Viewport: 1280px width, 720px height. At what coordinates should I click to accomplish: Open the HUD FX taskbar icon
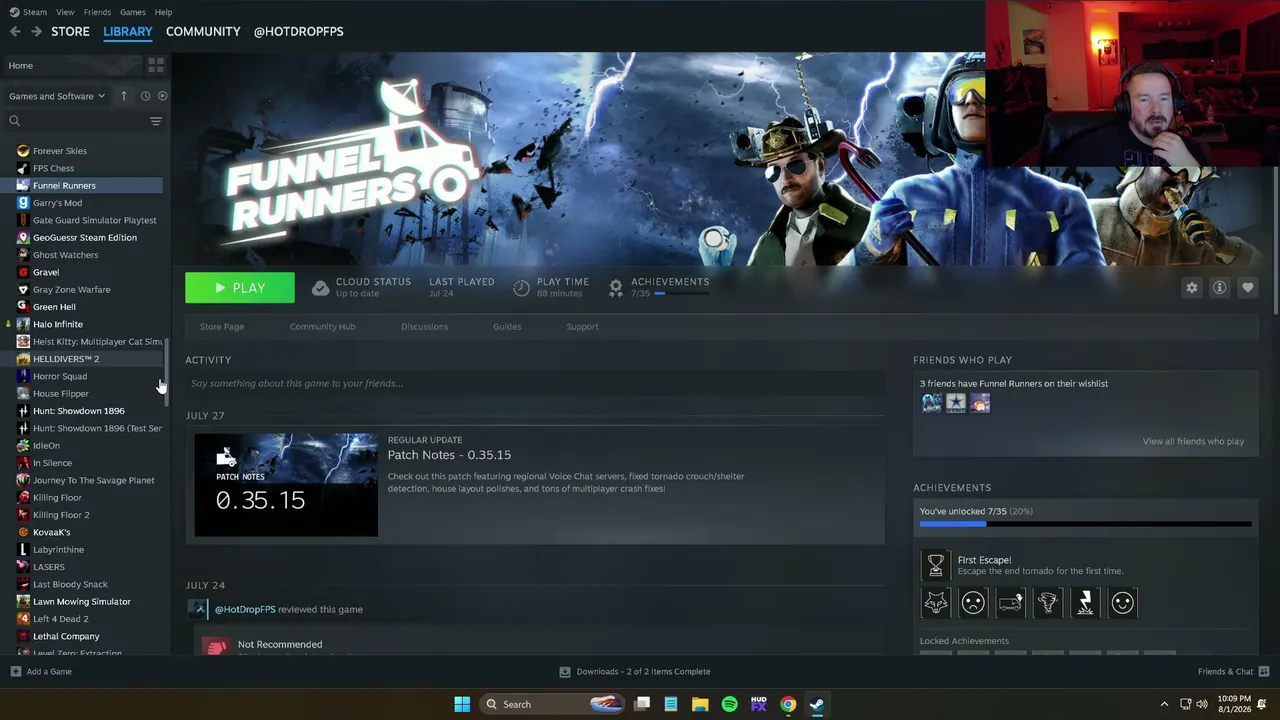pyautogui.click(x=758, y=704)
